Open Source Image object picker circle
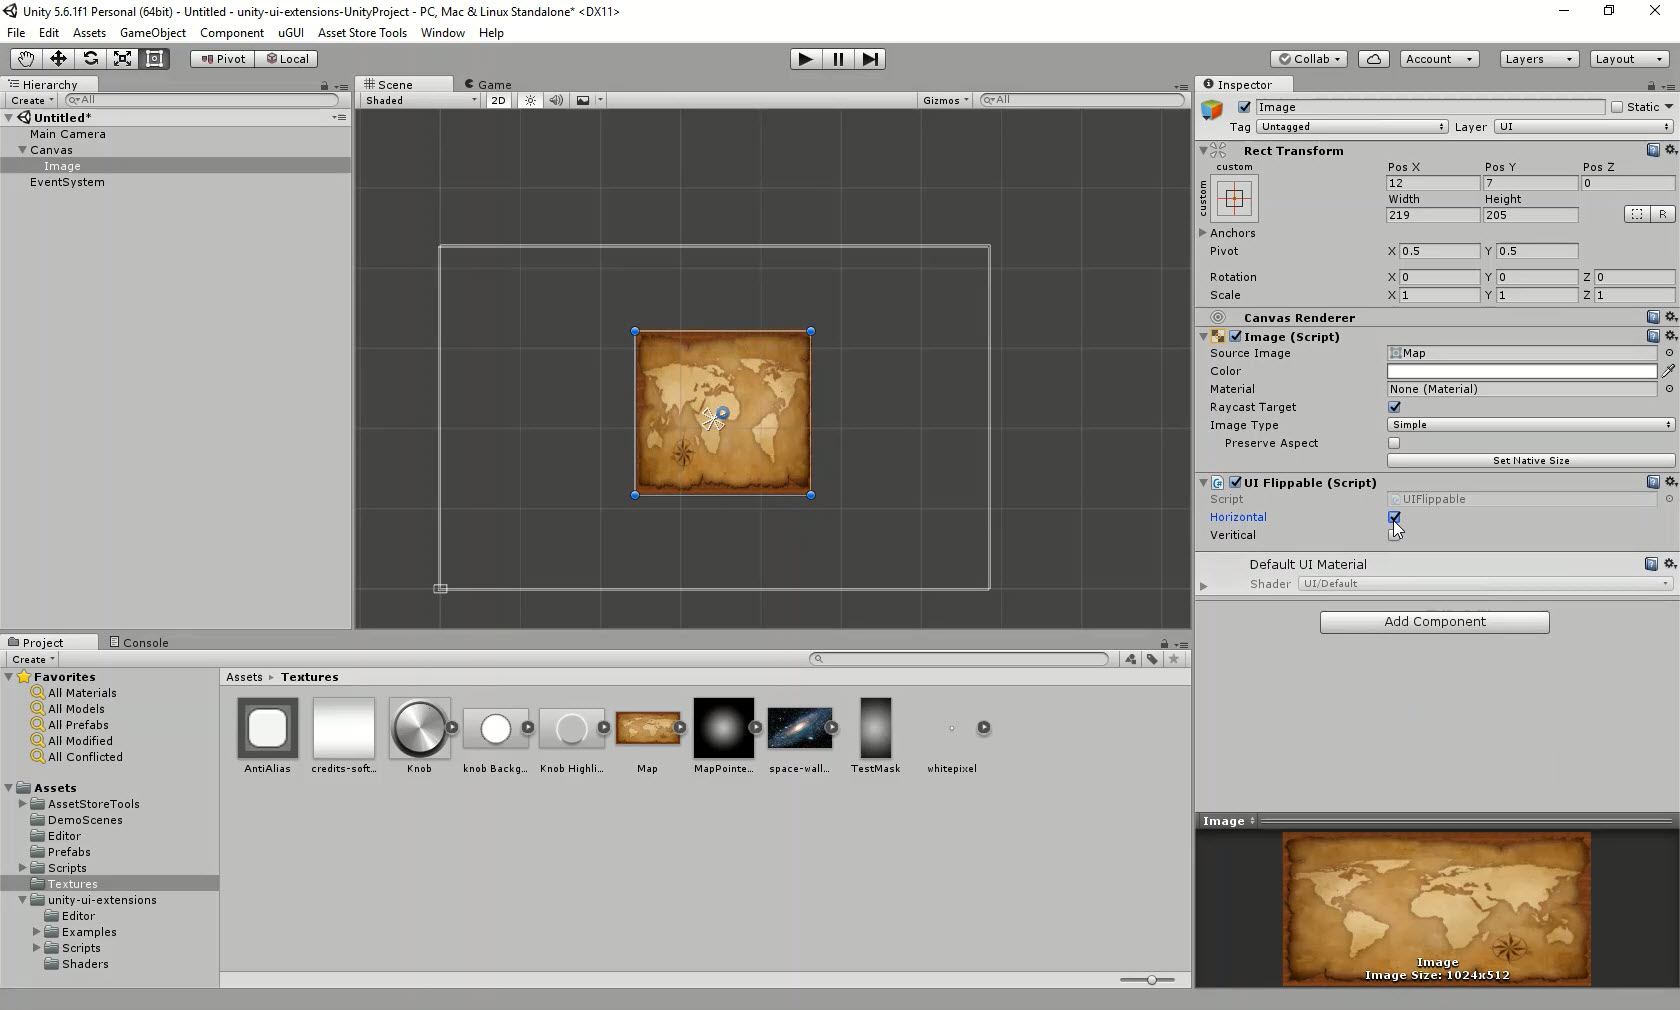The width and height of the screenshot is (1680, 1010). pos(1668,353)
